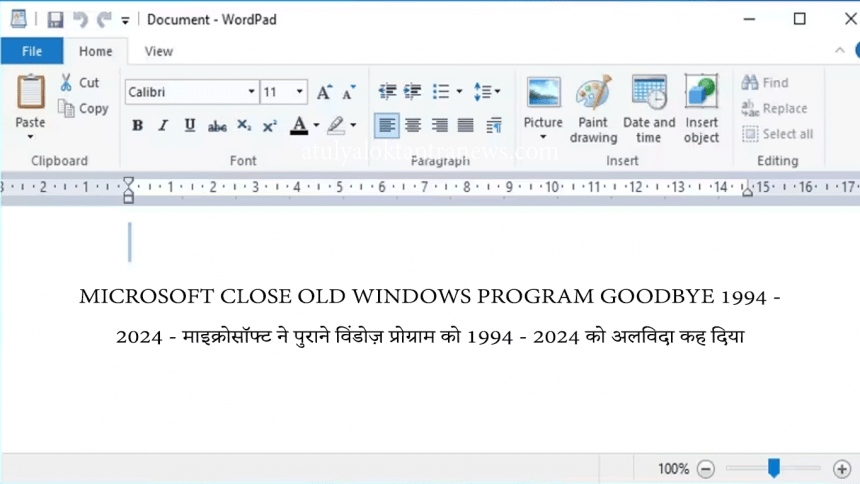
Task: Switch to the View tab
Action: click(x=159, y=51)
